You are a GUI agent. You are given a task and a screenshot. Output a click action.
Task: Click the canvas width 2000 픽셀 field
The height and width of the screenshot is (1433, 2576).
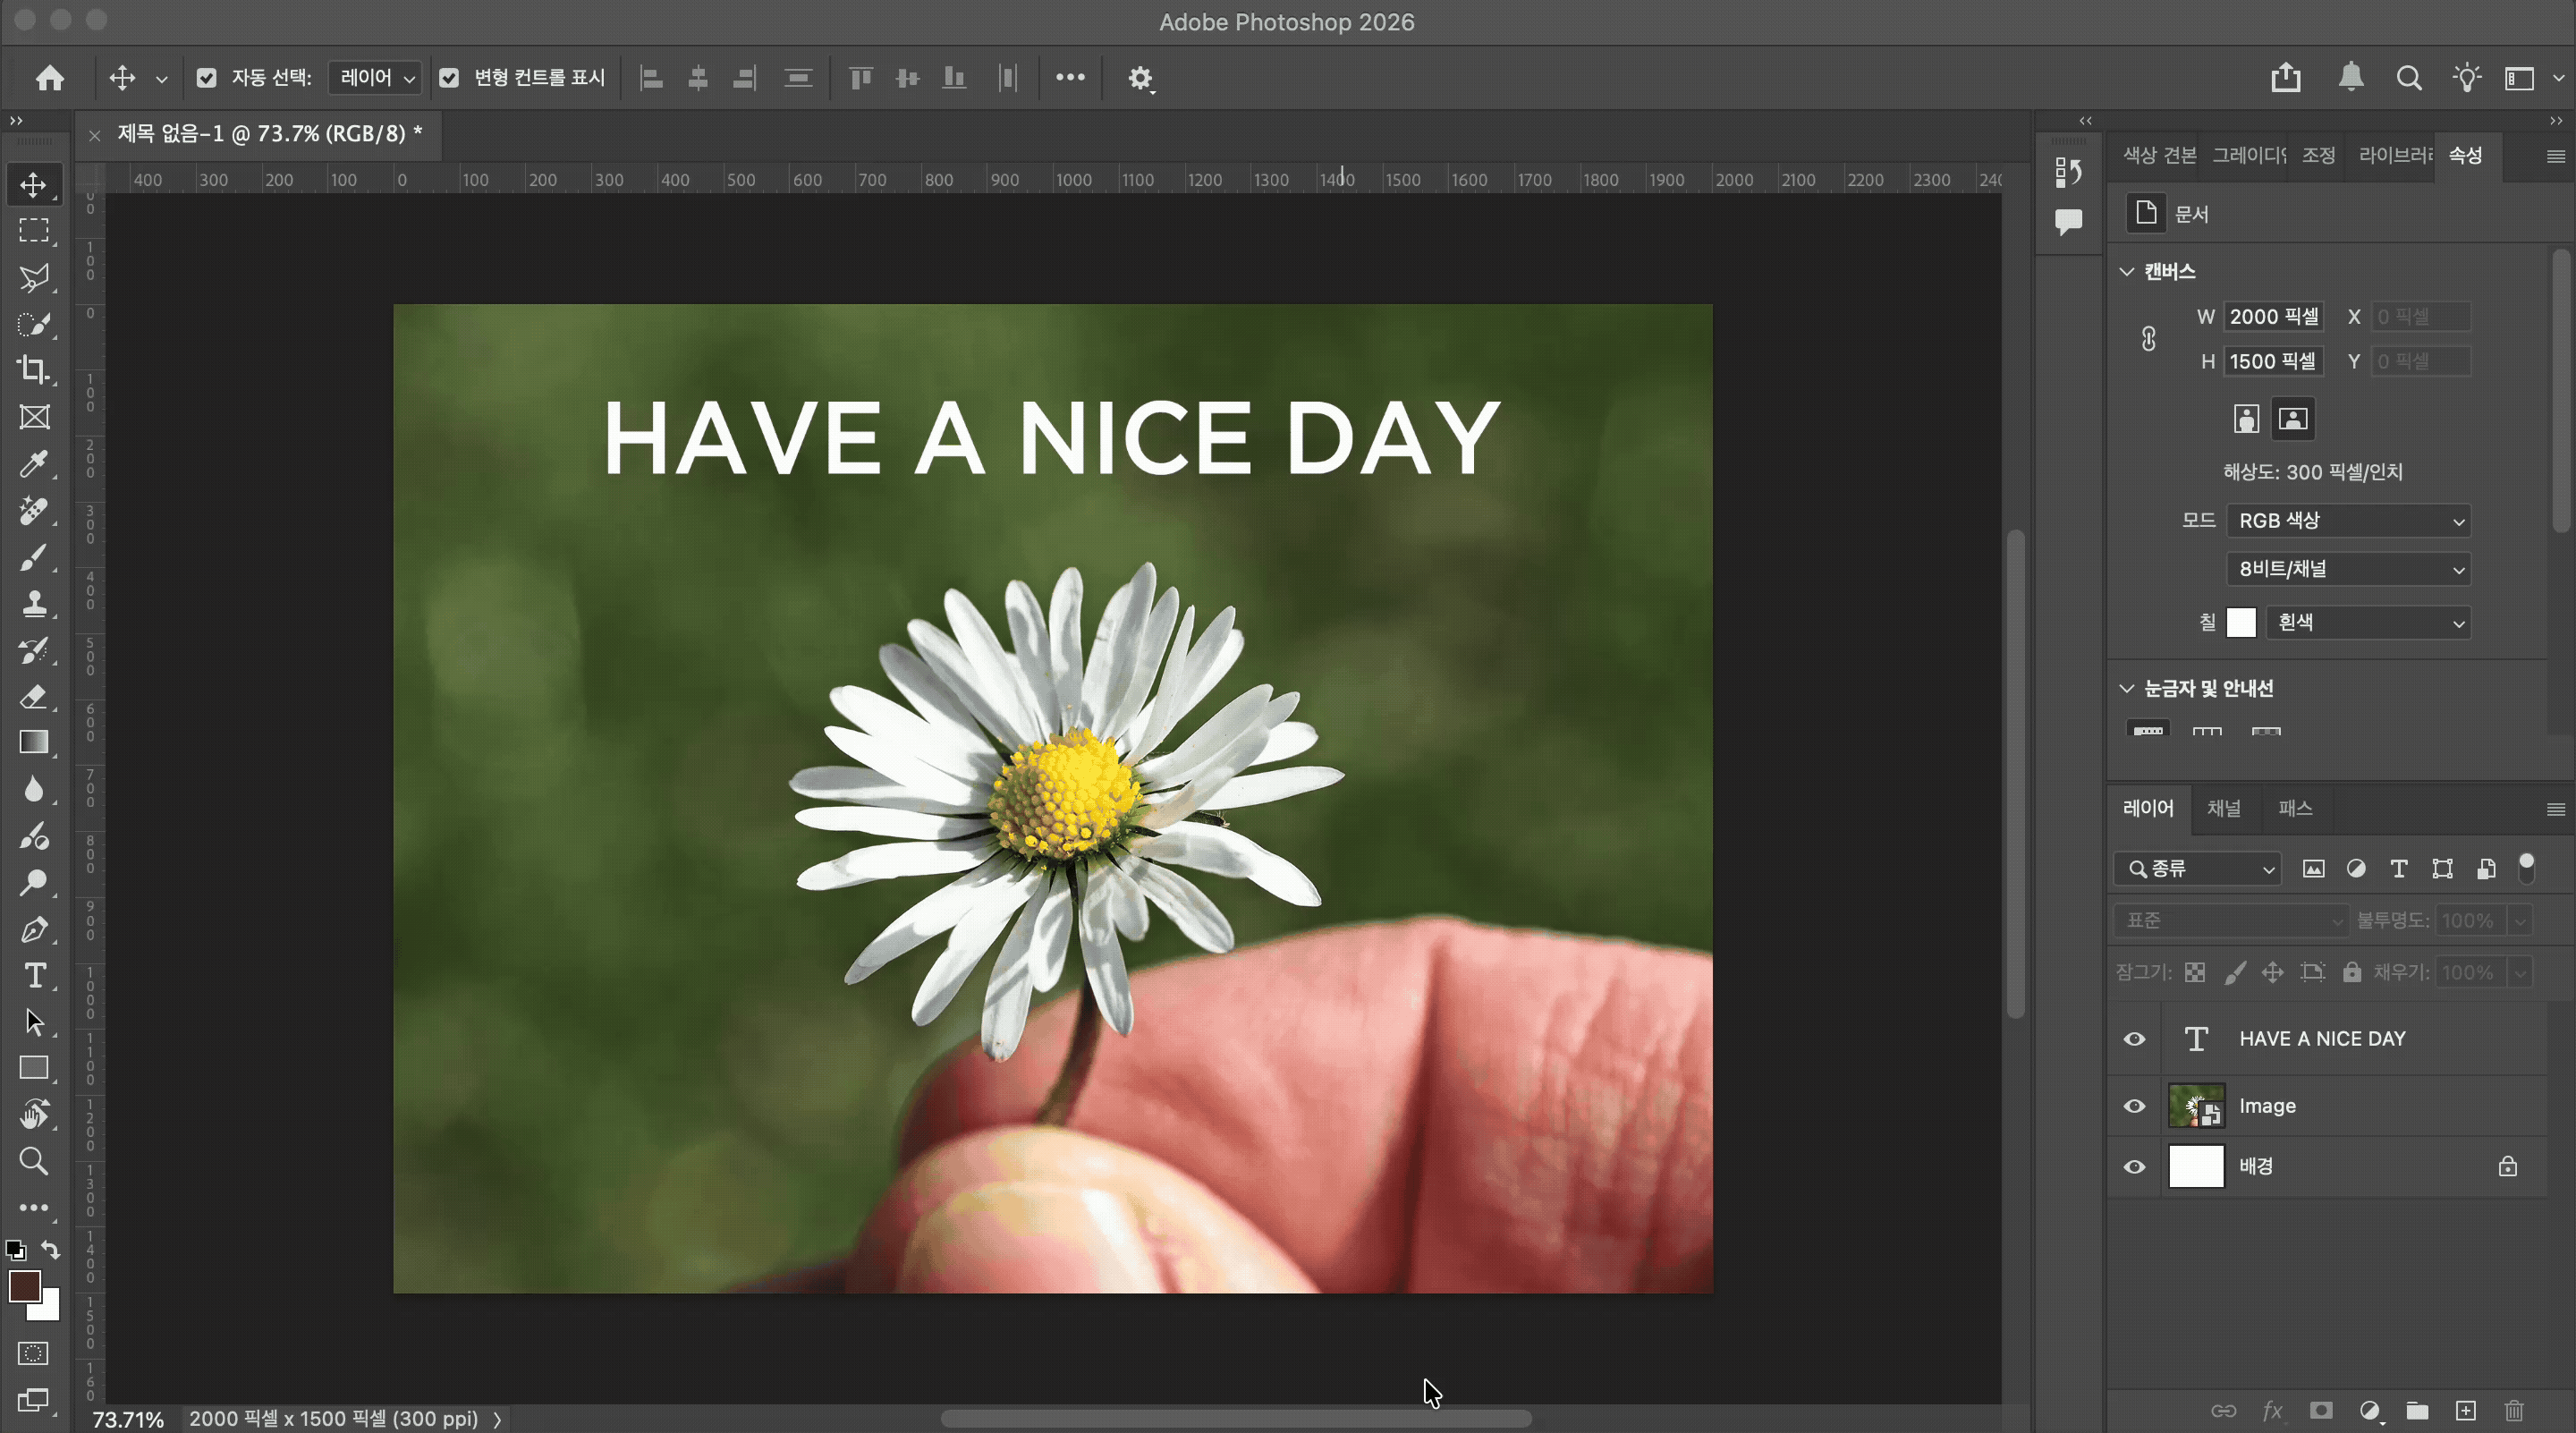2272,317
